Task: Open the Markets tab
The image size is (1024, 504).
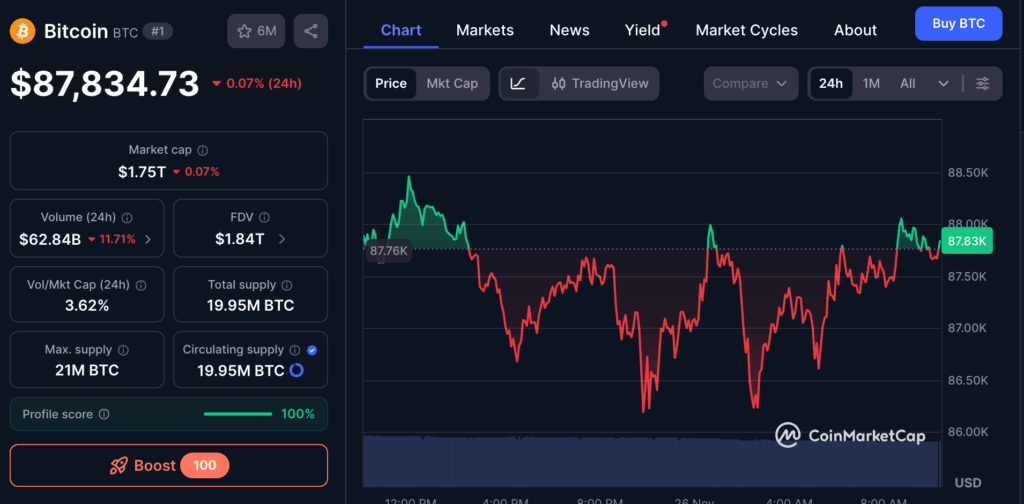Action: [x=485, y=30]
